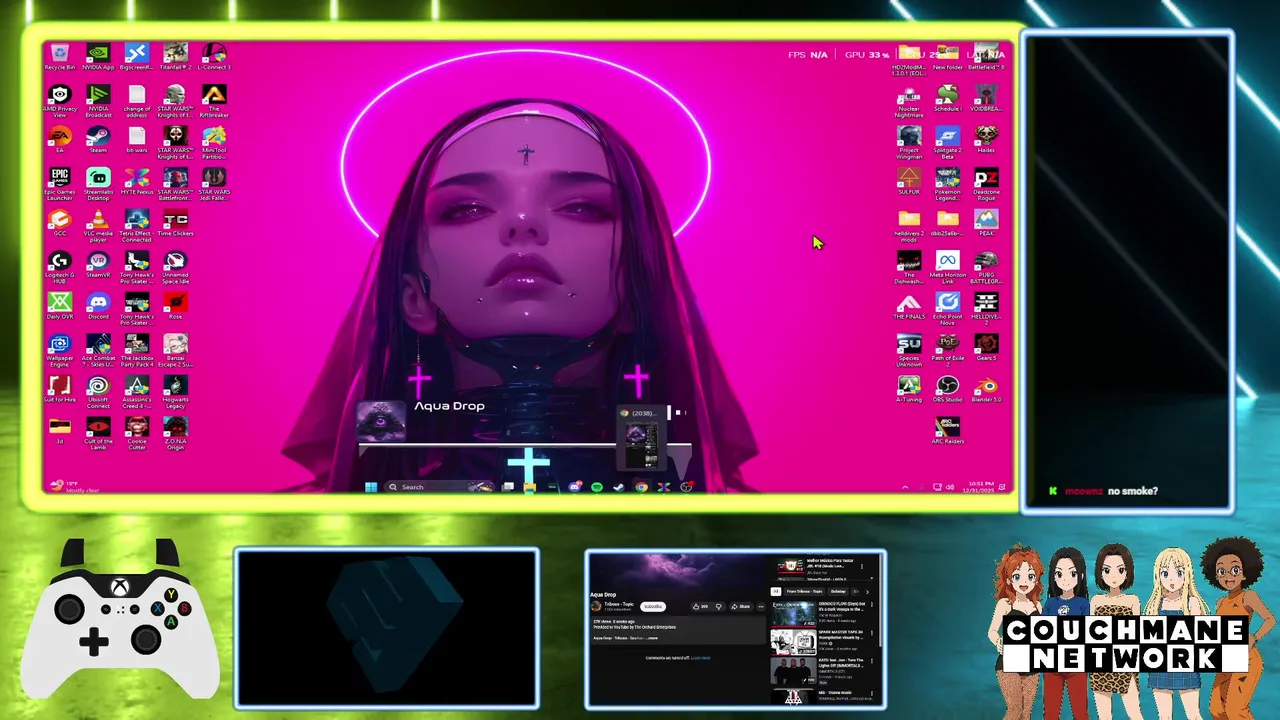The image size is (1280, 720).
Task: Open Species Unknown desktop icon
Action: [x=909, y=351]
